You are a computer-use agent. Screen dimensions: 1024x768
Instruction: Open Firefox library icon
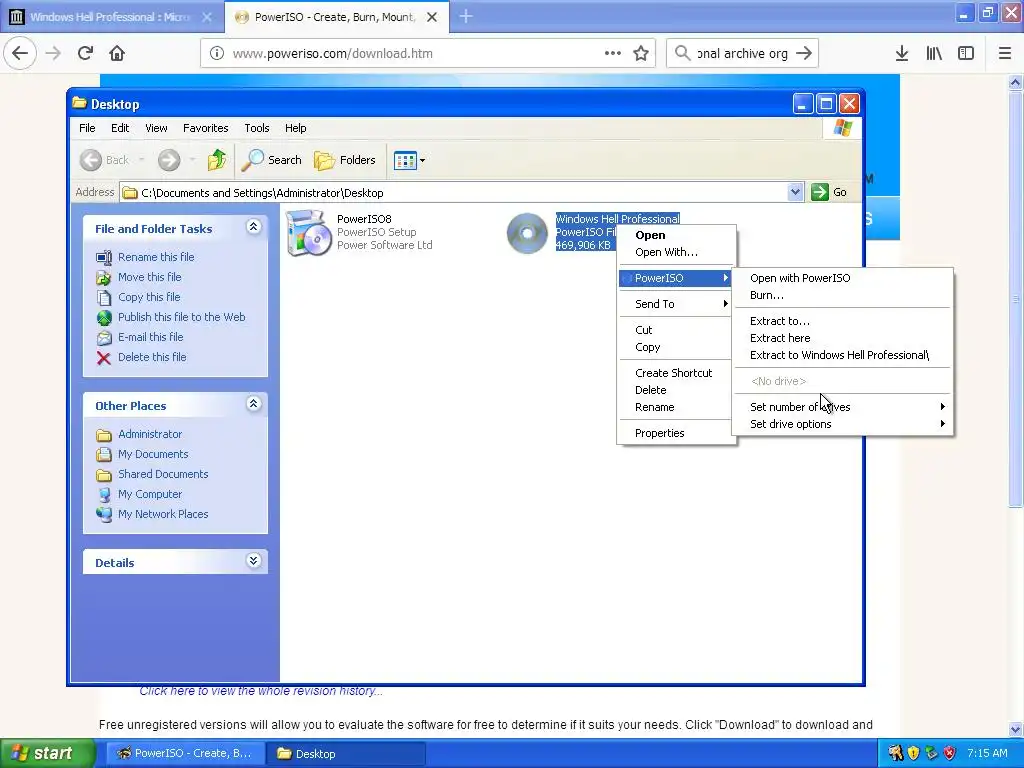click(x=934, y=53)
